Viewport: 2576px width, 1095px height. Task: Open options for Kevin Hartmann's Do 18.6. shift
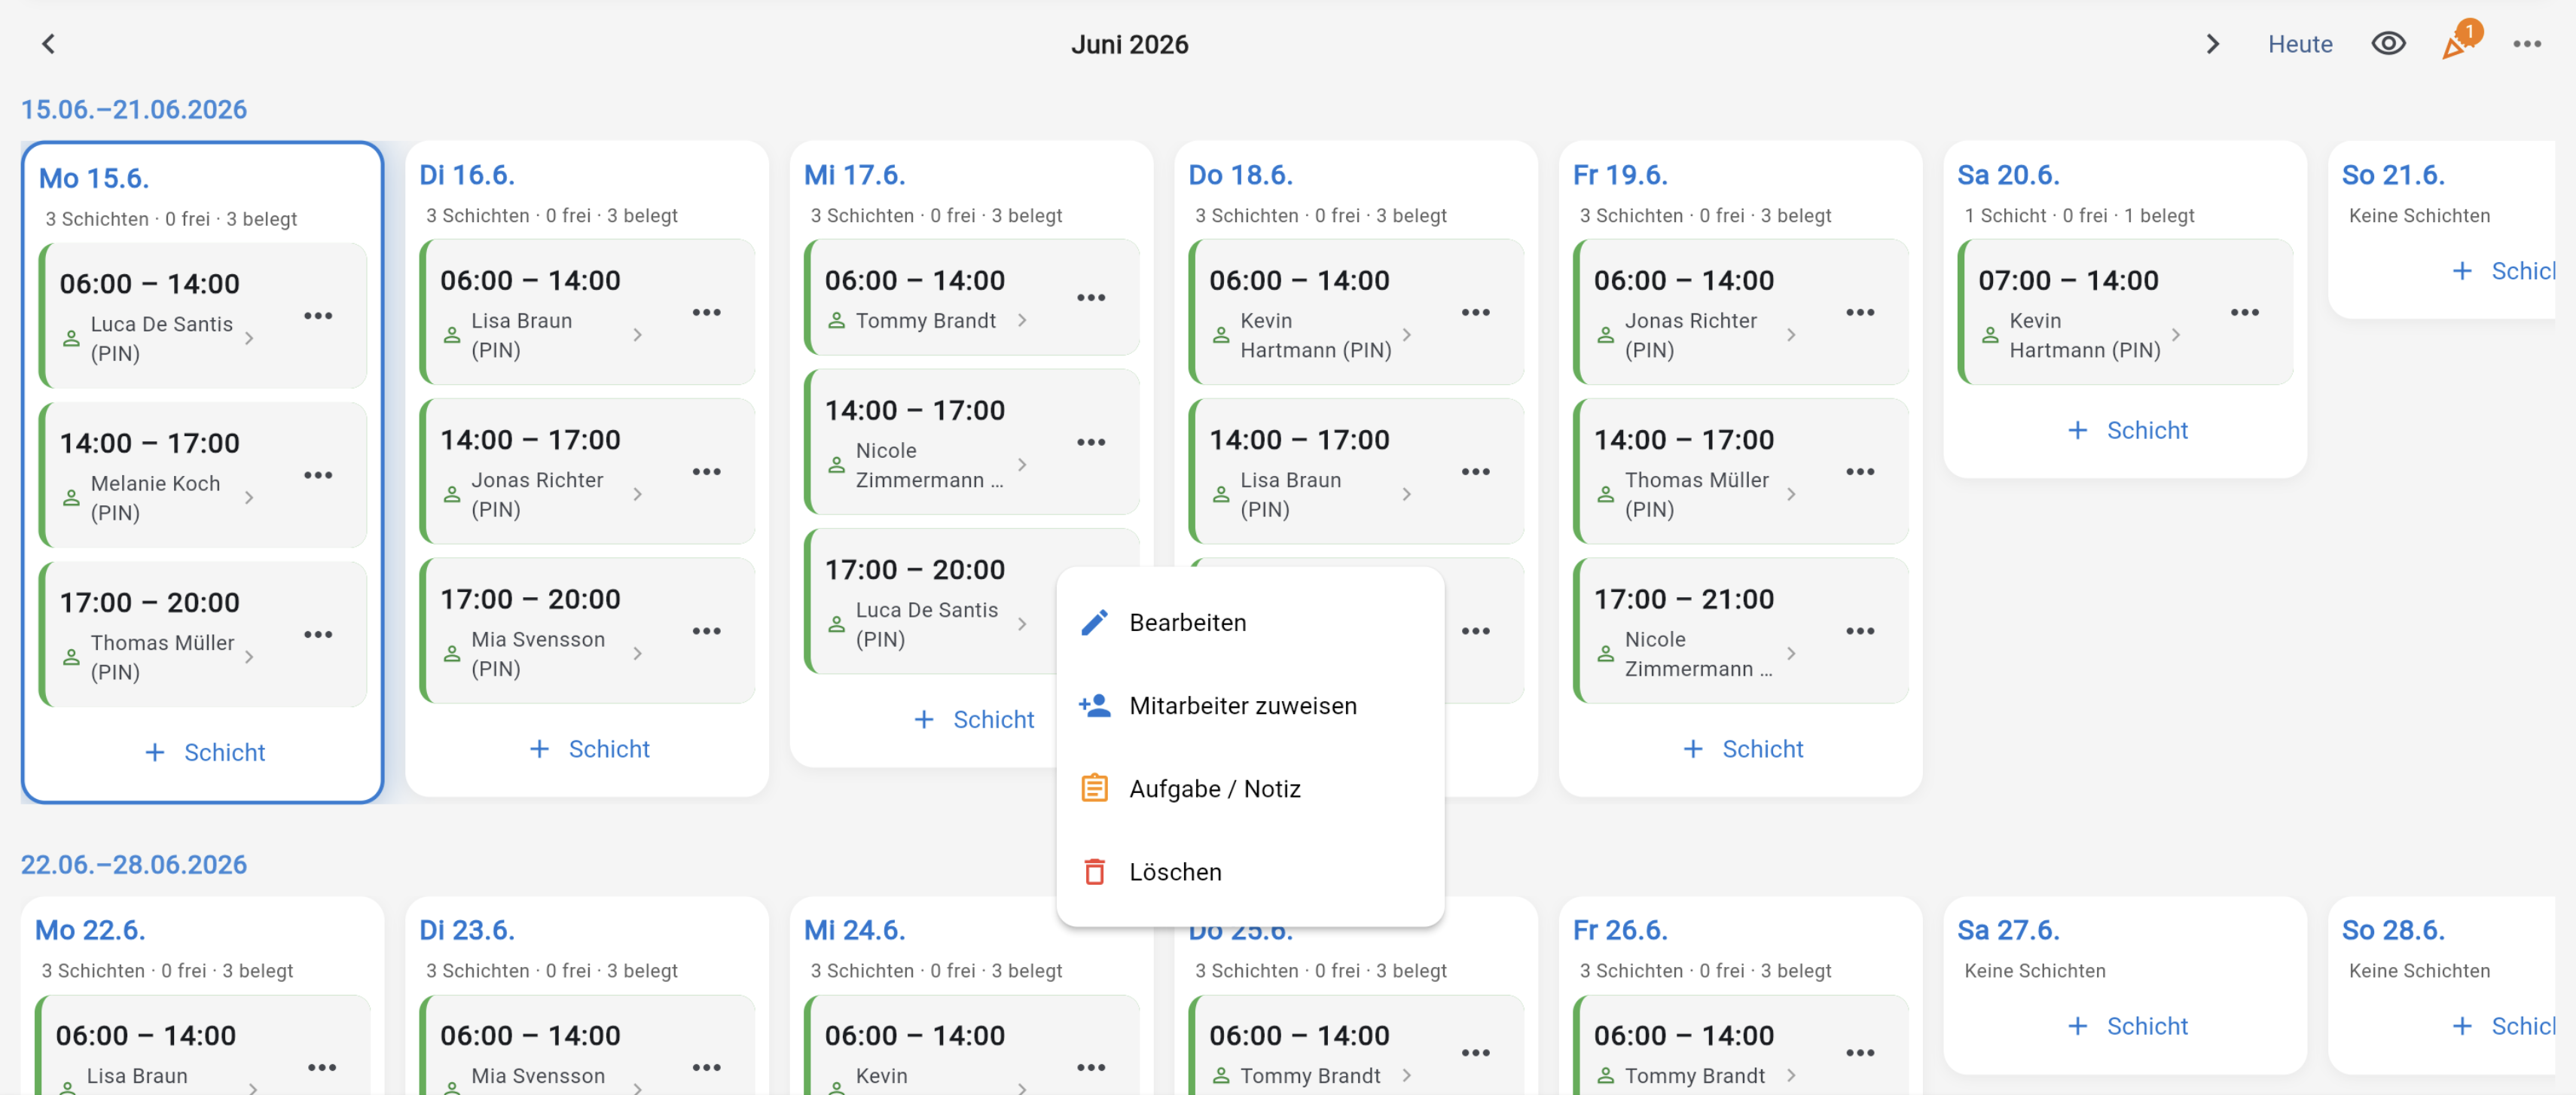(x=1475, y=312)
